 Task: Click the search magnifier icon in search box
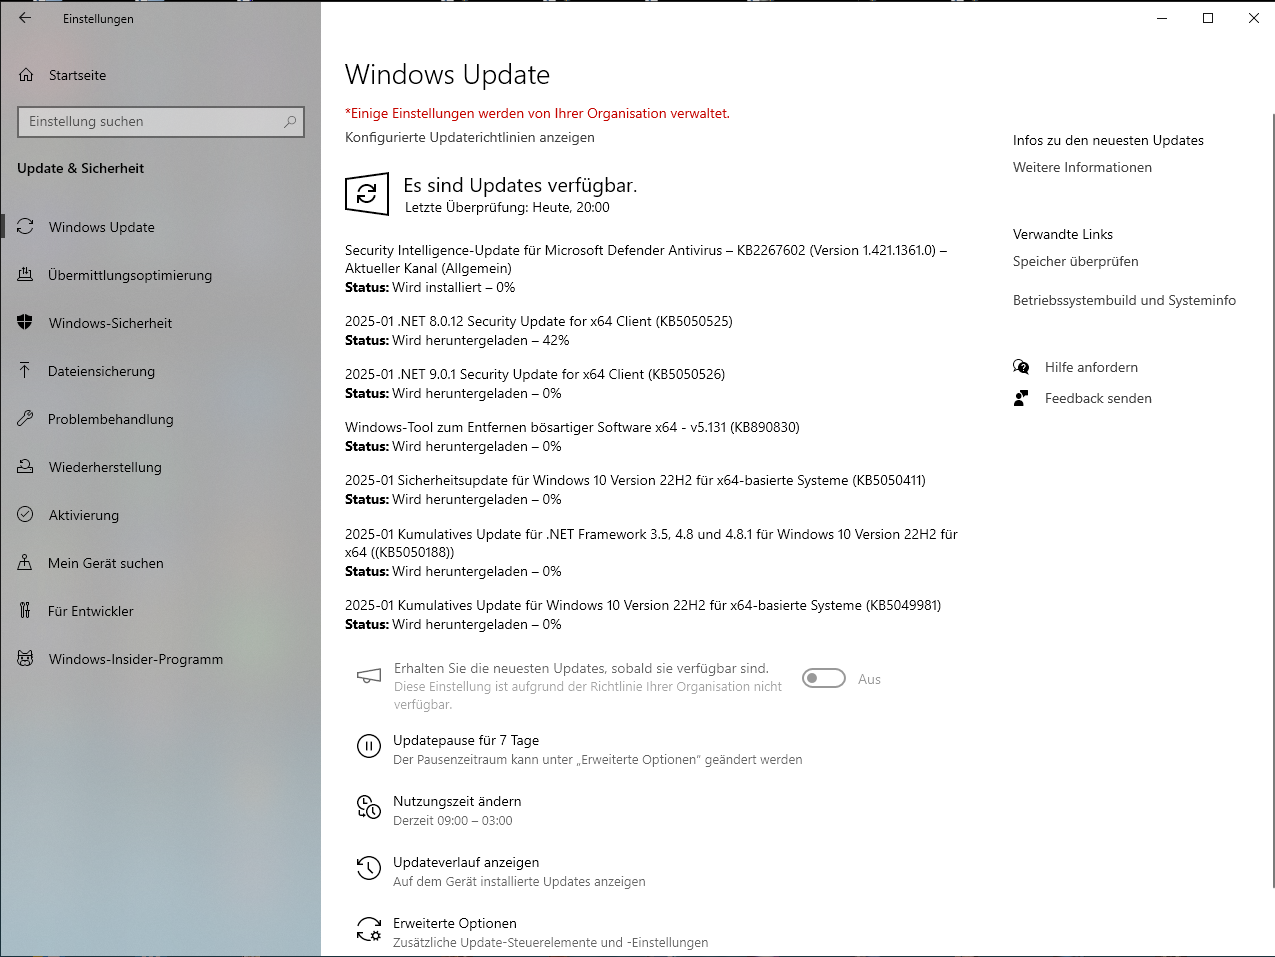(290, 121)
